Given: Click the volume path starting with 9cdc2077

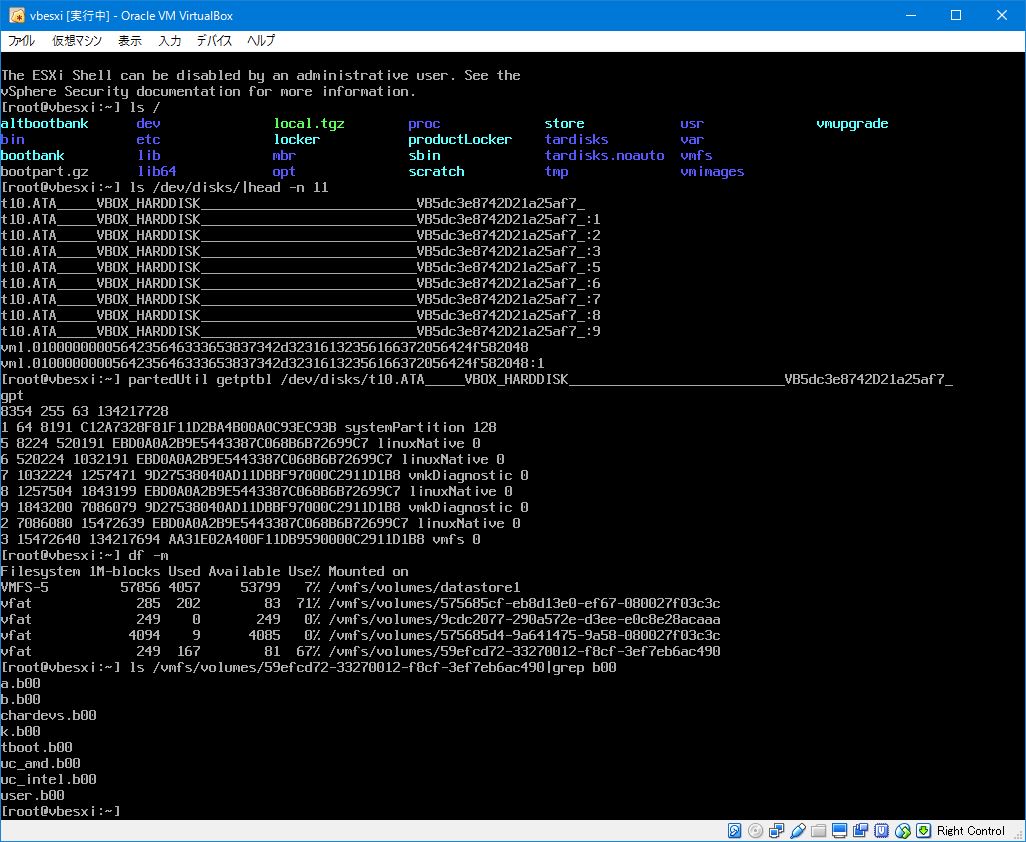Looking at the screenshot, I should [524, 619].
